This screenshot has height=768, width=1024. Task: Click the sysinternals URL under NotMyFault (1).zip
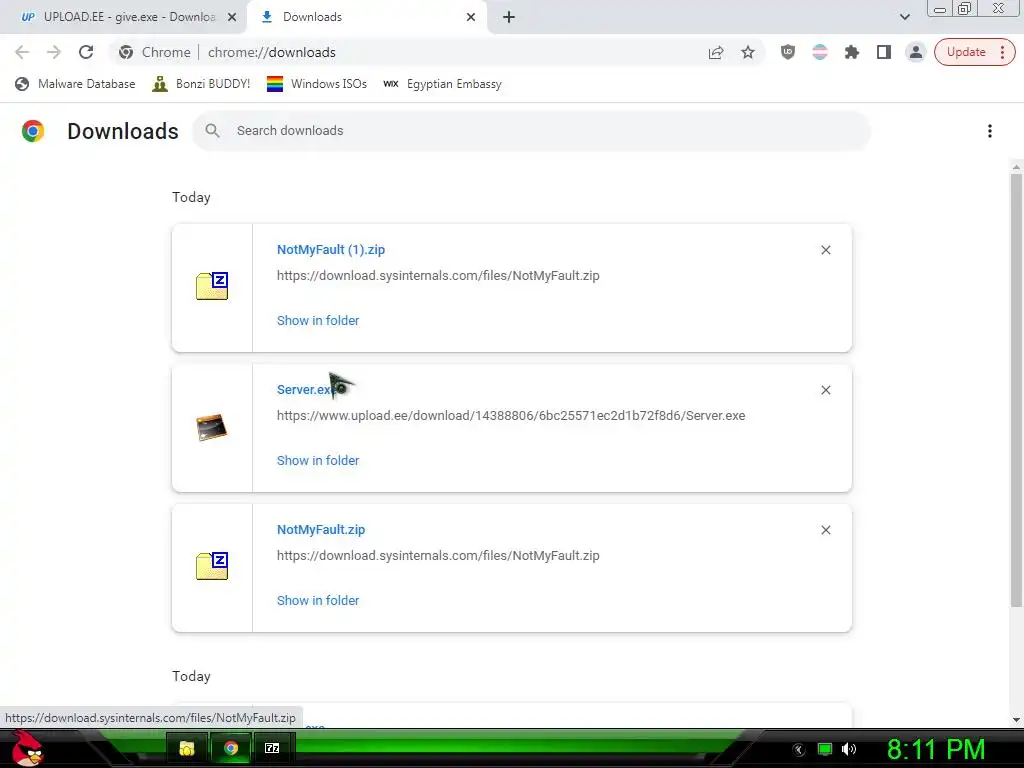[438, 276]
